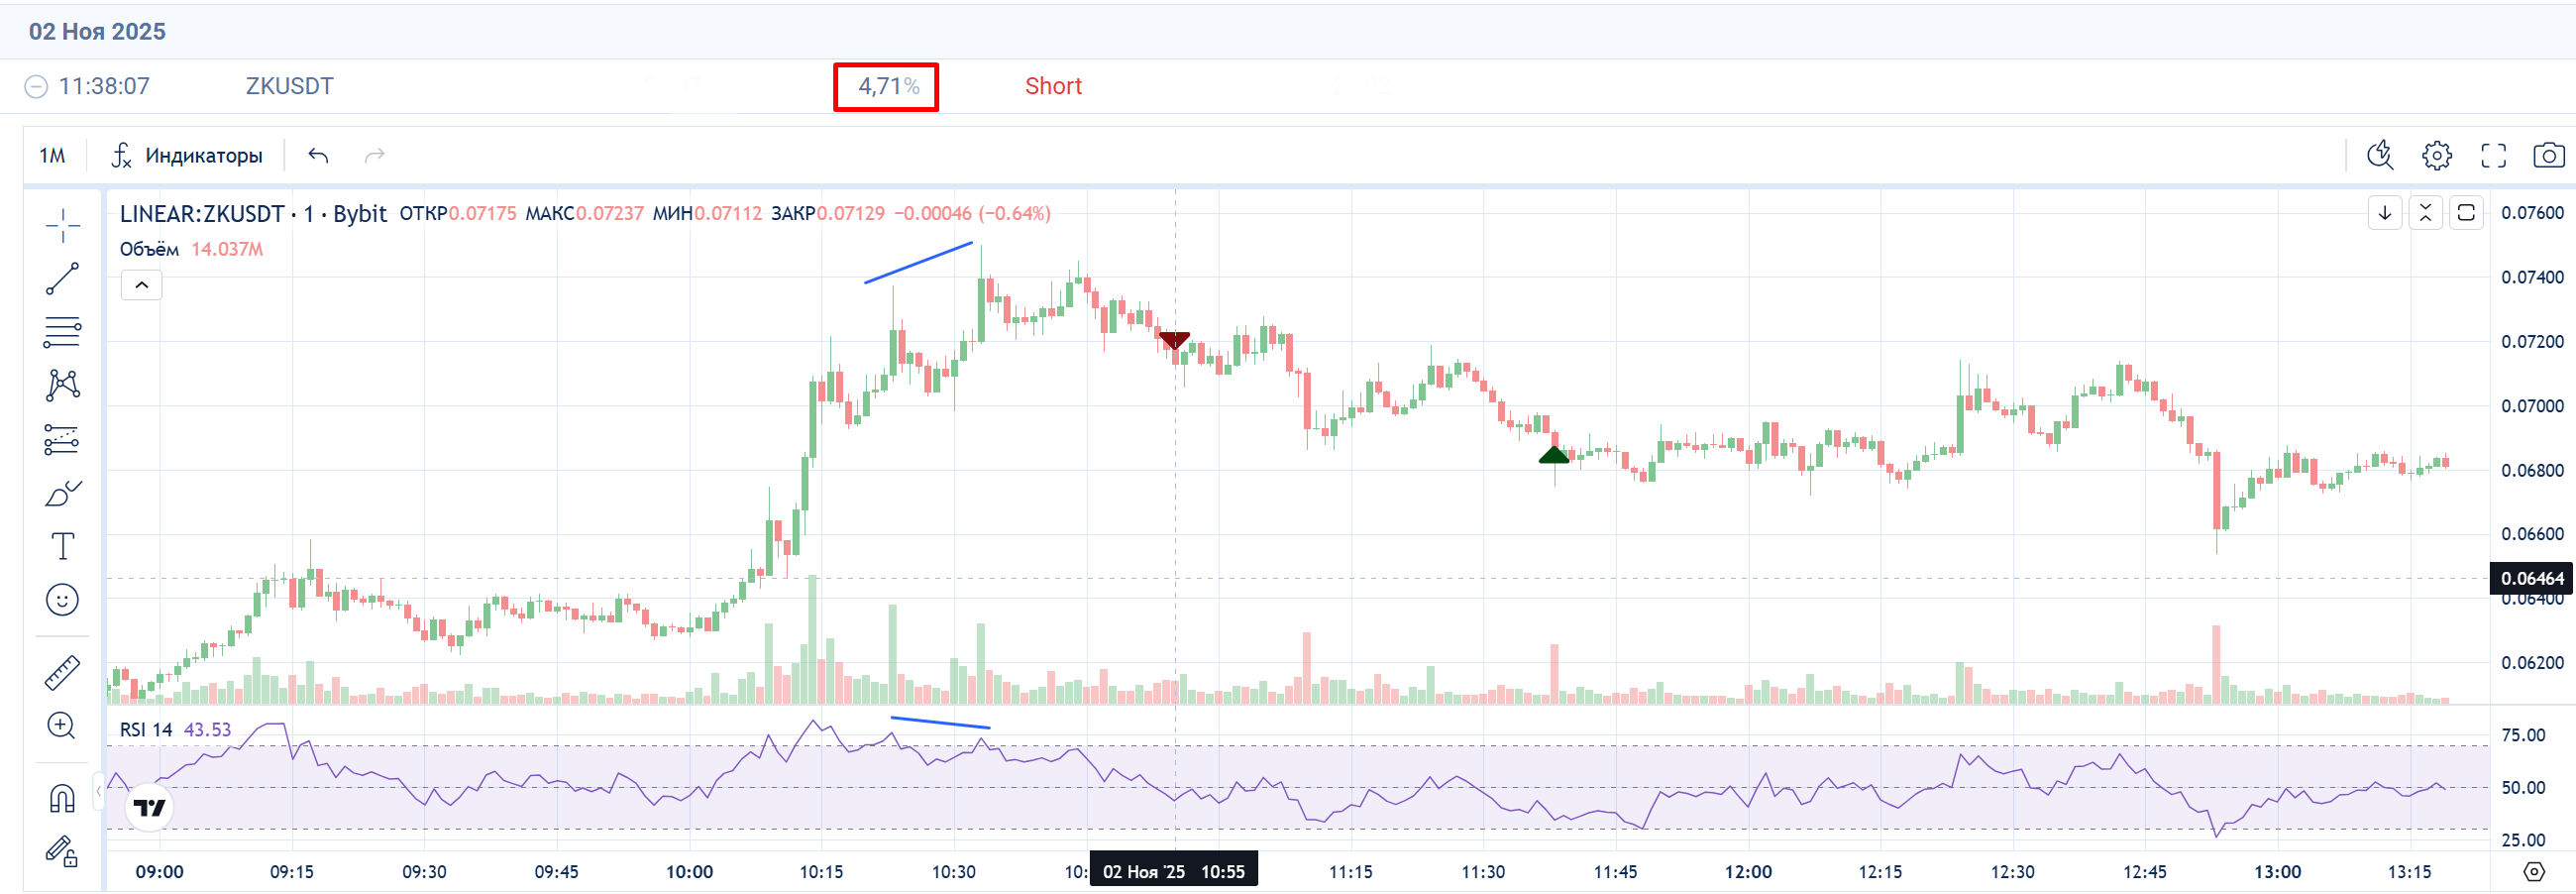Open the emoji icons tool
Image resolution: width=2576 pixels, height=894 pixels.
pyautogui.click(x=62, y=600)
